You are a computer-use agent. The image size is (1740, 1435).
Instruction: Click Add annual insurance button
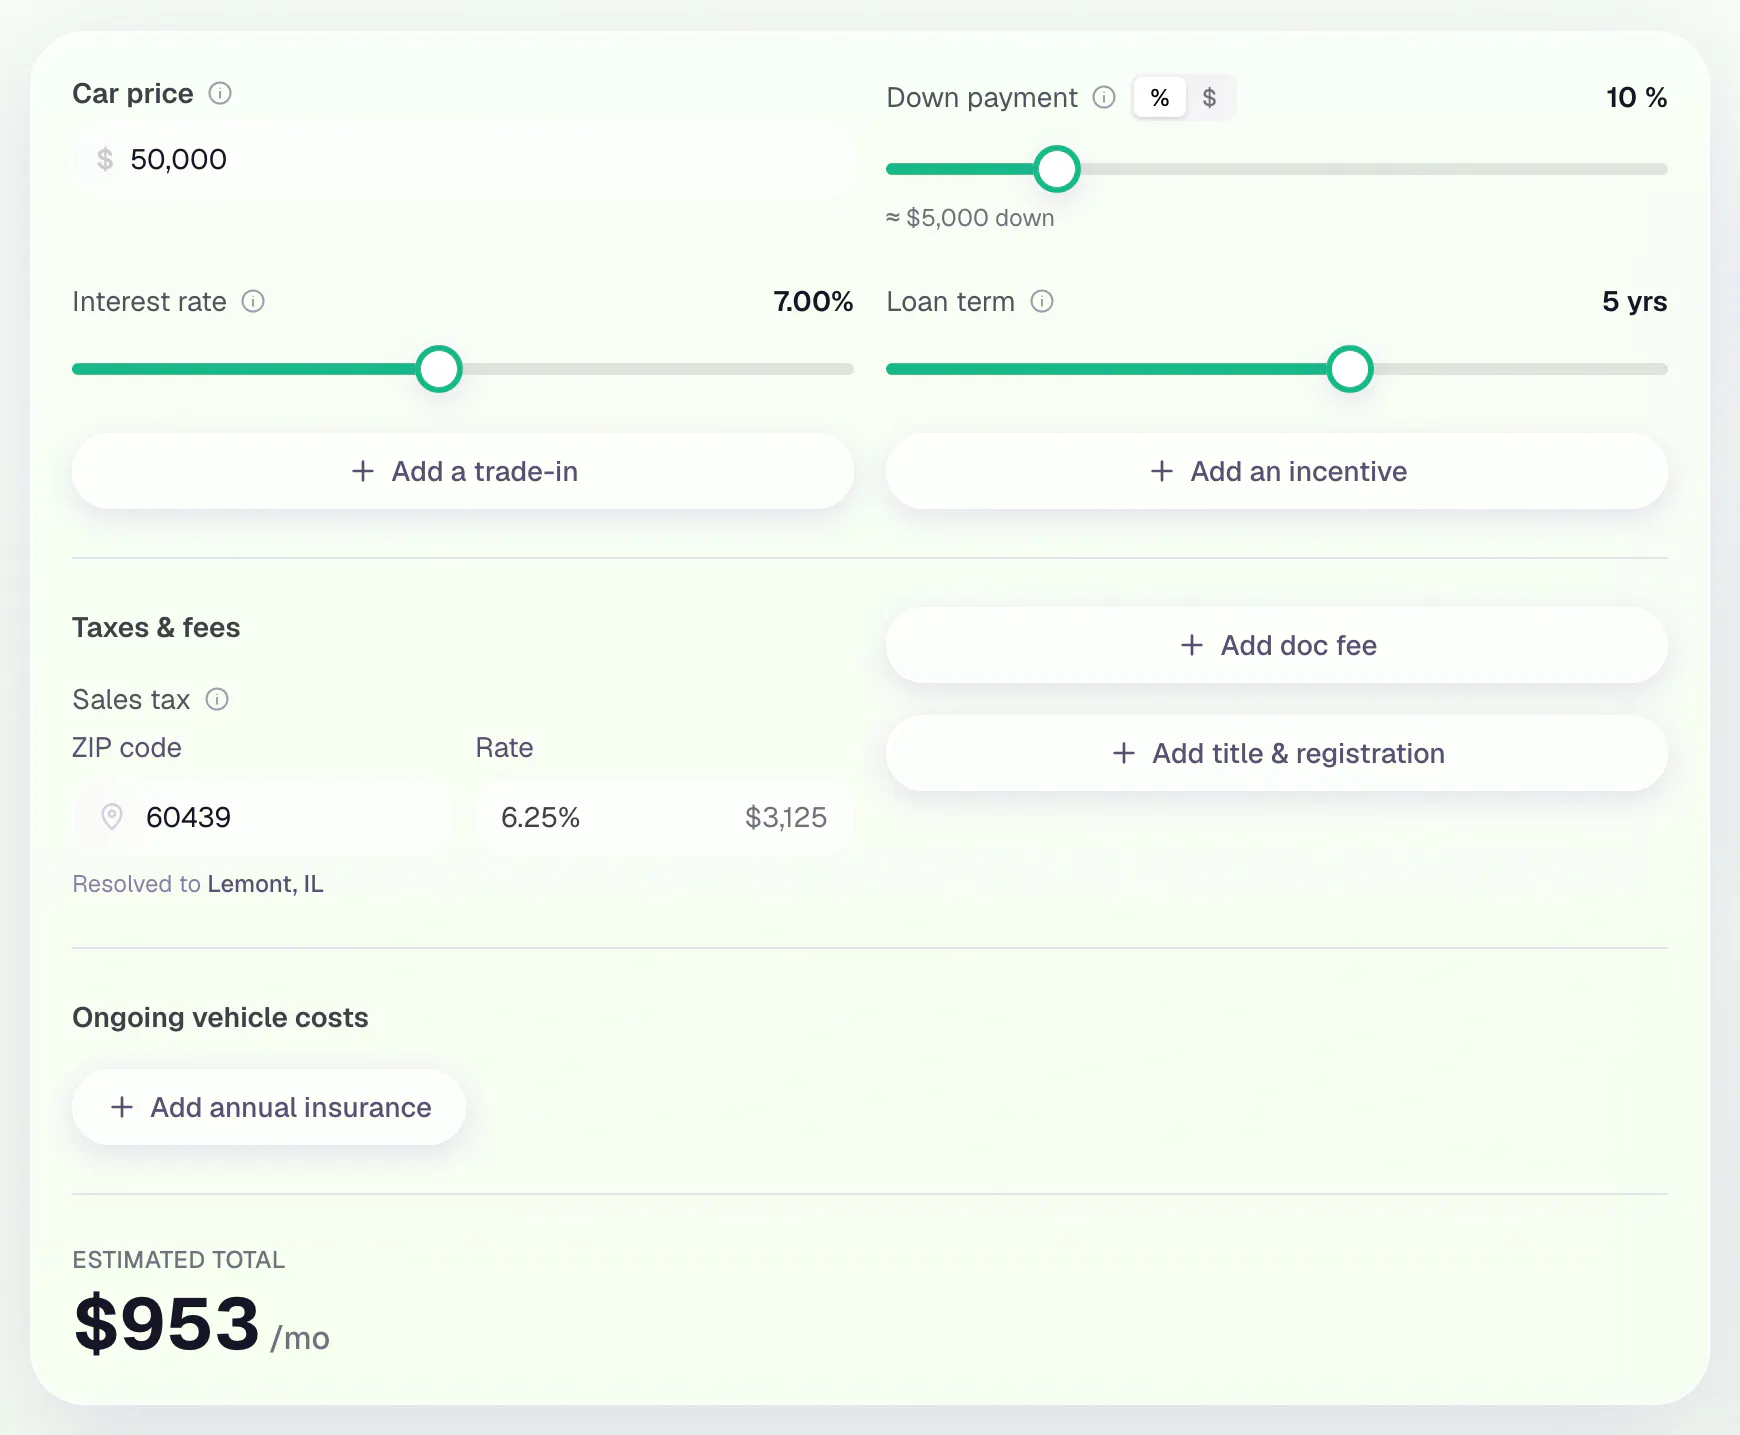[x=269, y=1107]
